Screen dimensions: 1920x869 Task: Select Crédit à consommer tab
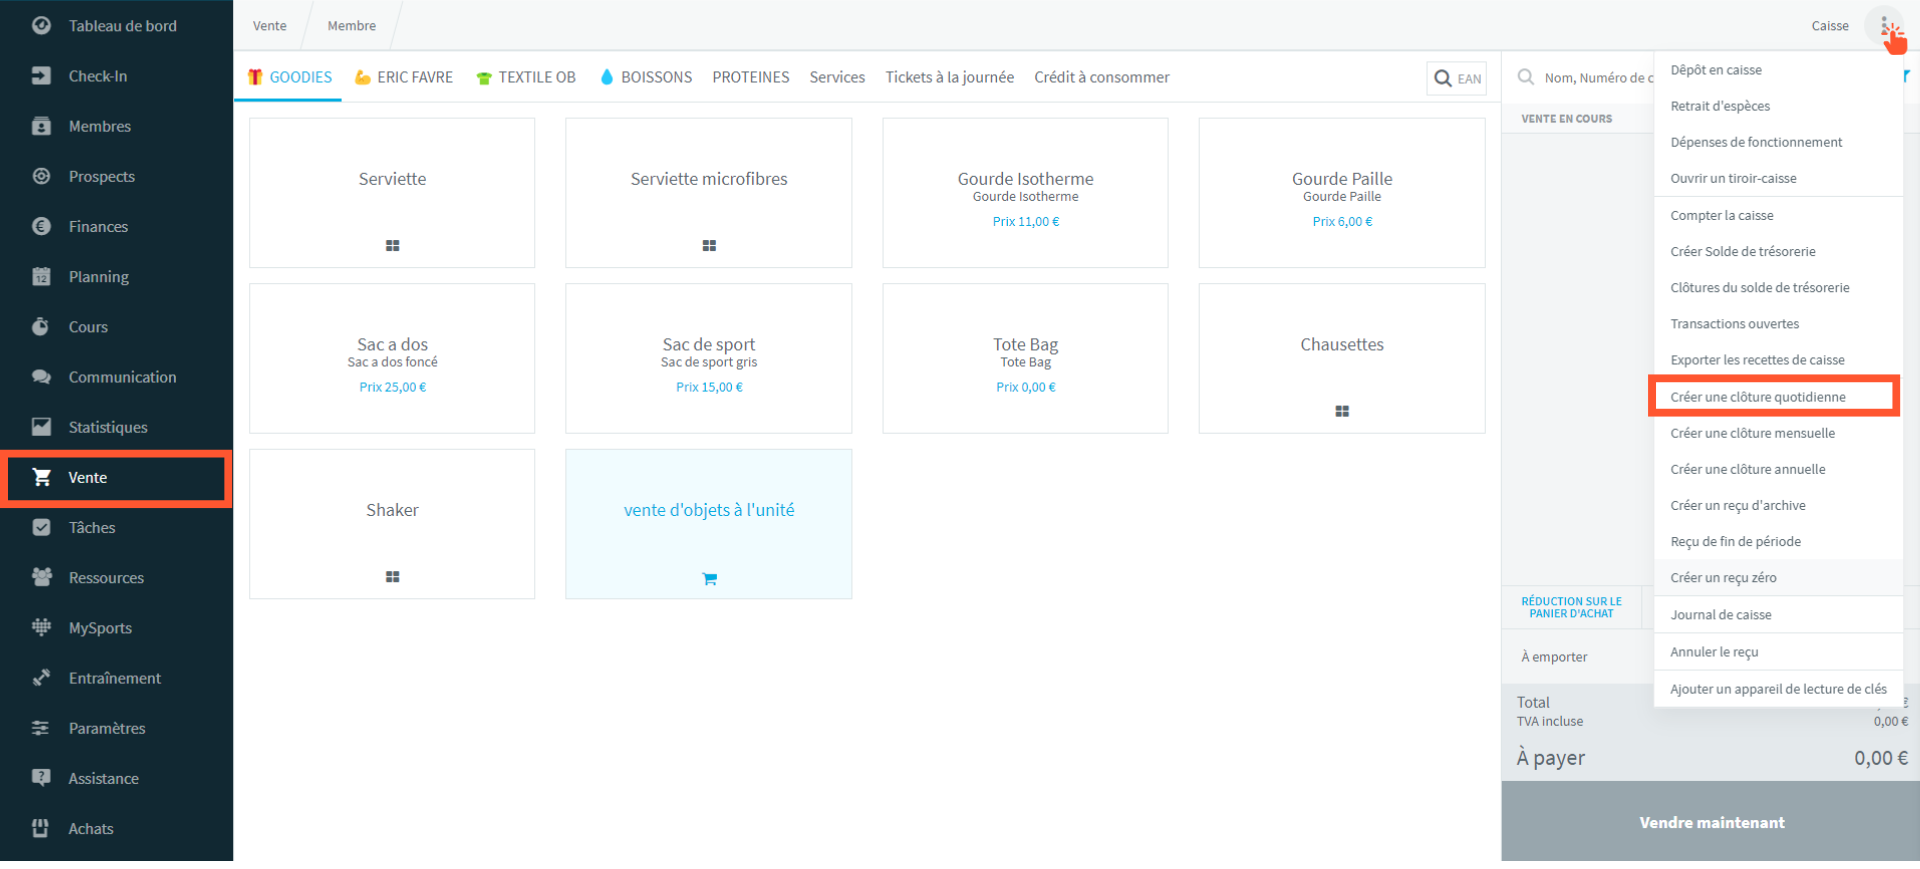[1101, 77]
